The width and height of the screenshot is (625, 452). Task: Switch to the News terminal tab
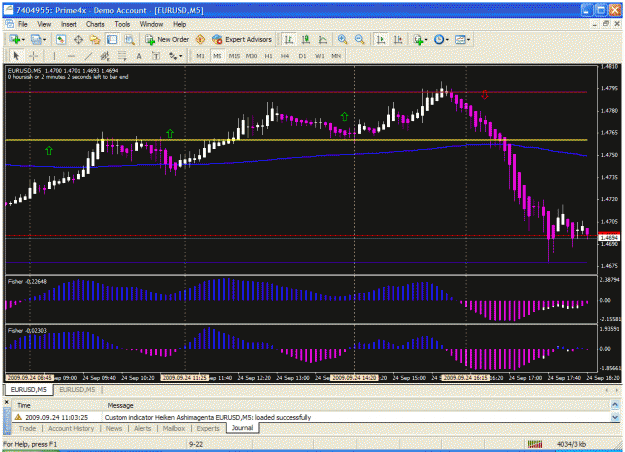pyautogui.click(x=114, y=428)
